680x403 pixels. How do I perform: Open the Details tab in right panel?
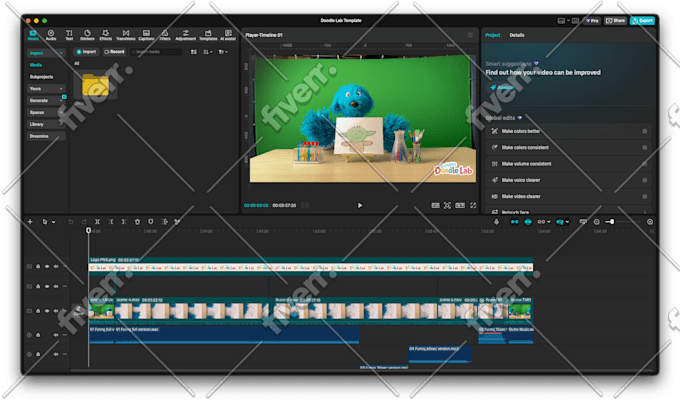click(x=517, y=35)
